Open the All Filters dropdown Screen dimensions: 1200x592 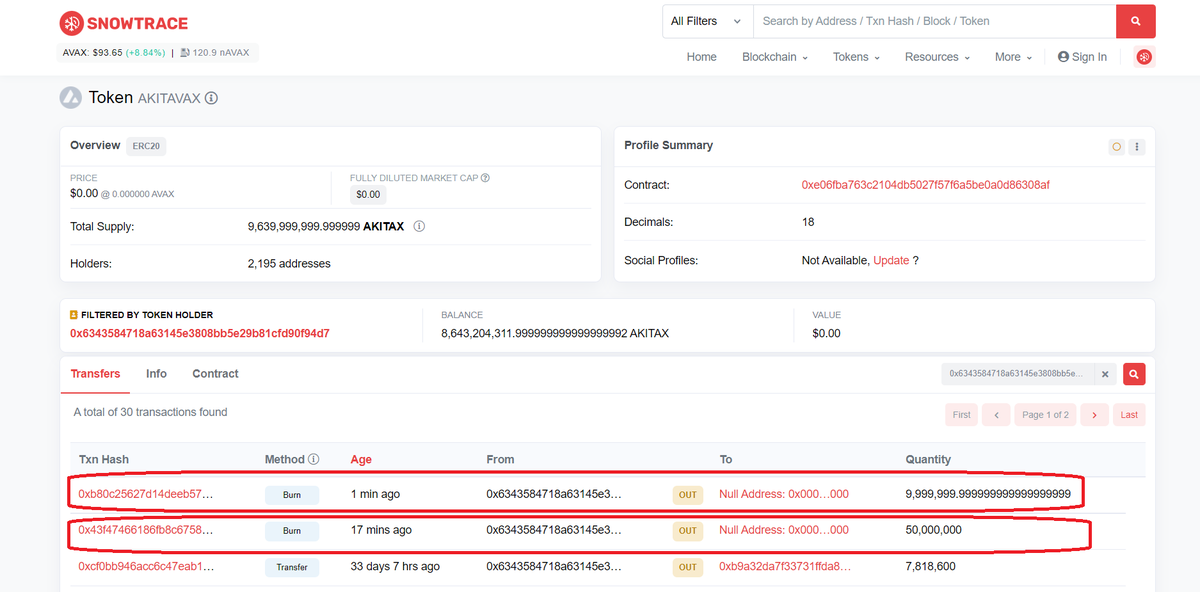(706, 21)
